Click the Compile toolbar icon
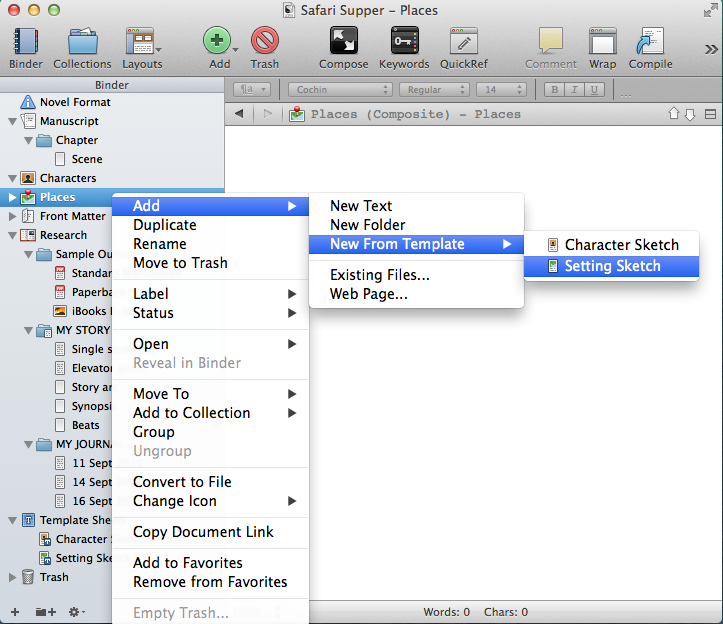The image size is (723, 624). [x=650, y=41]
